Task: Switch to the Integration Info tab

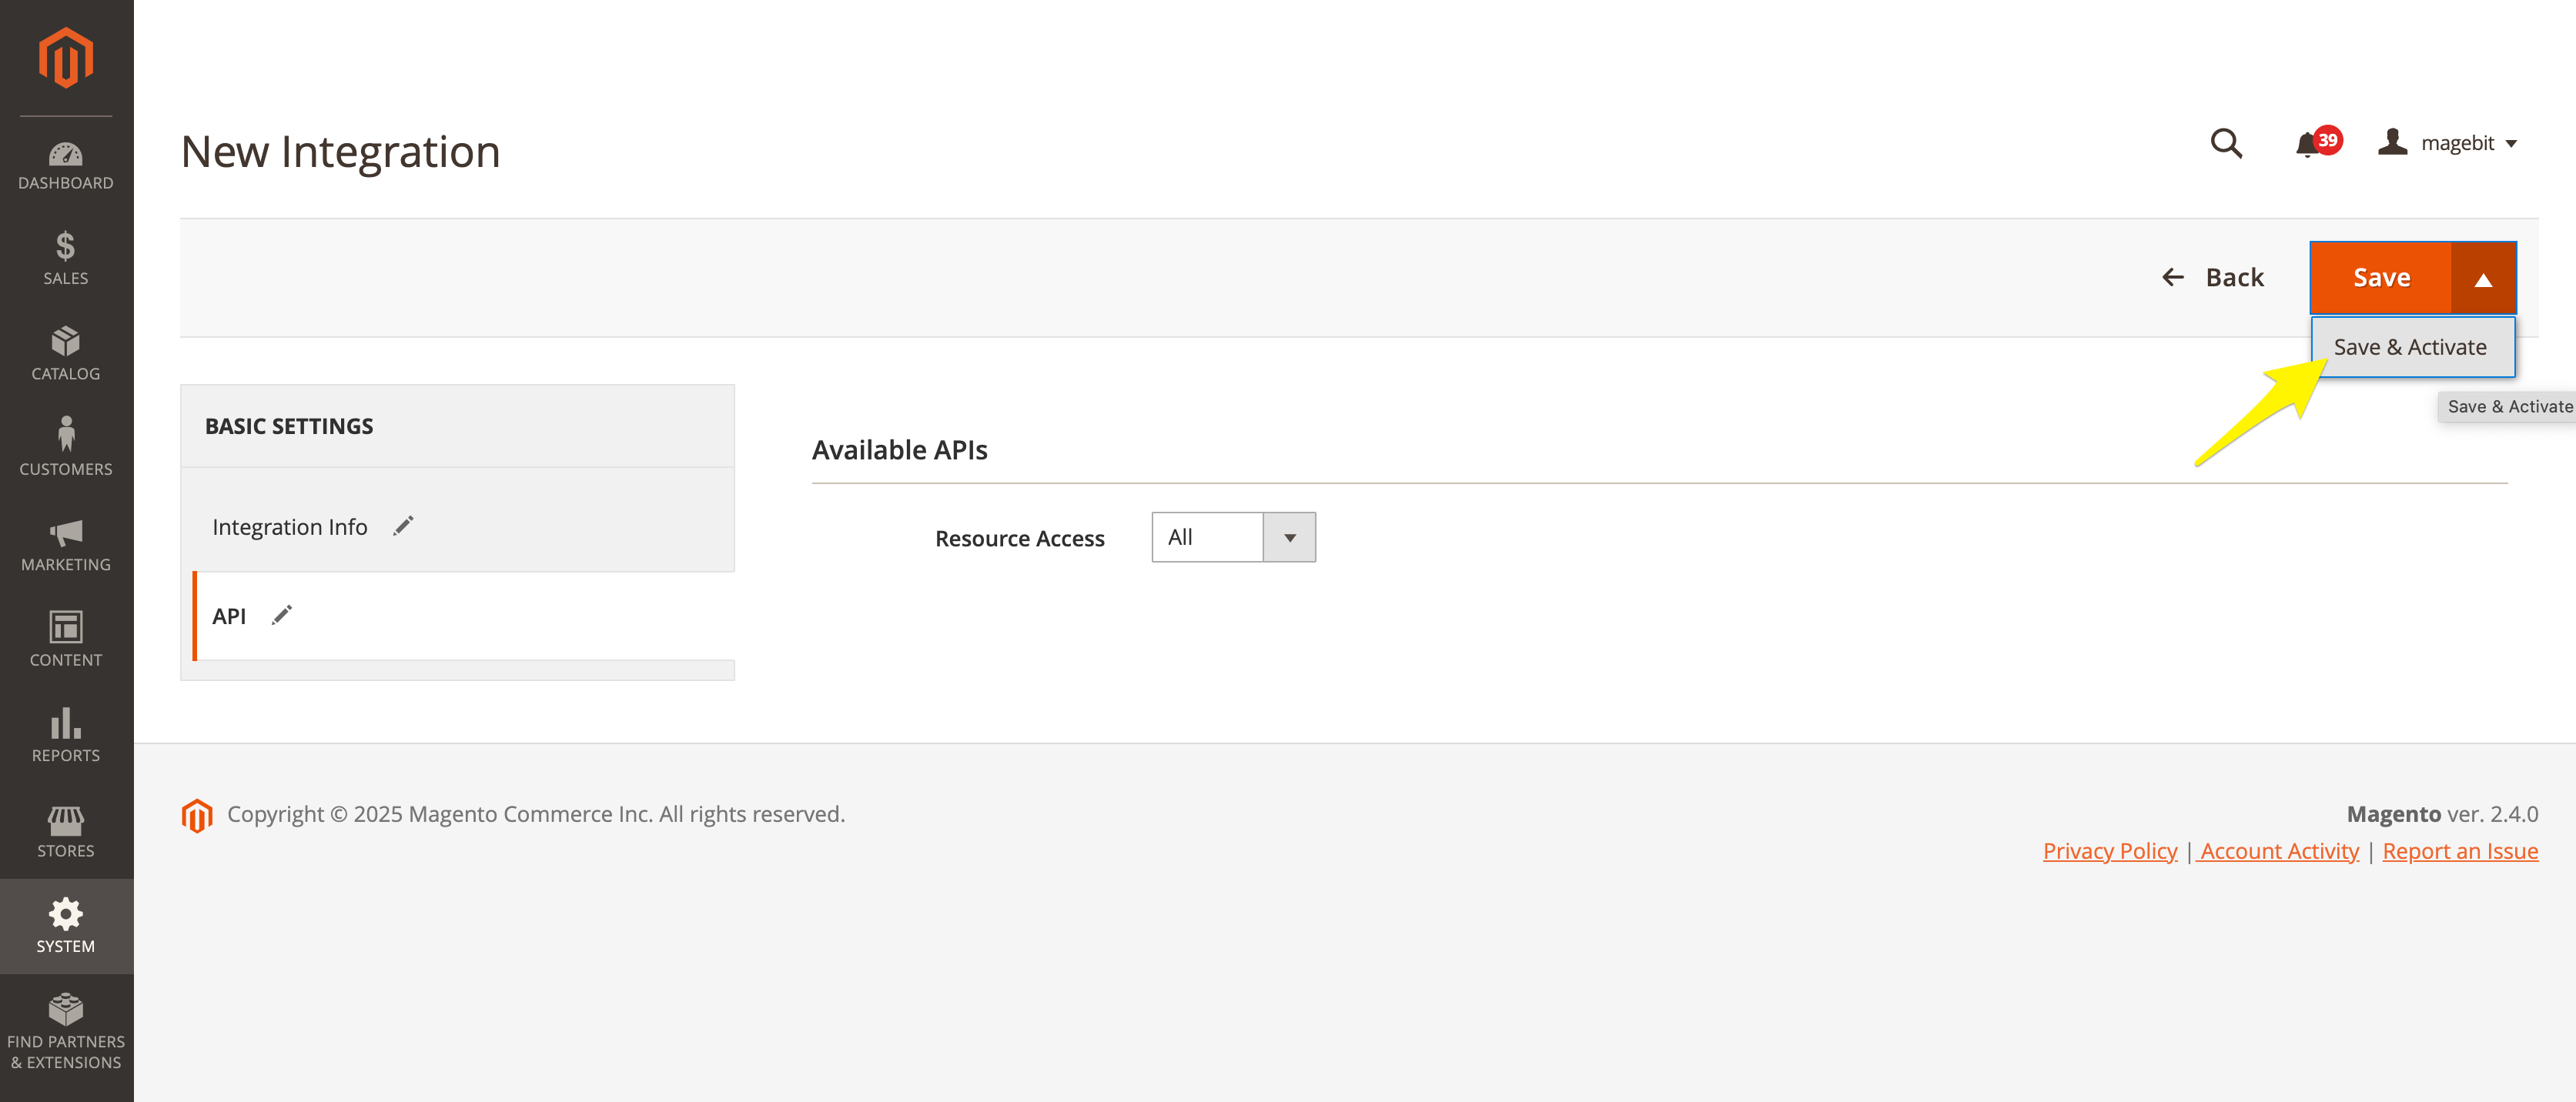Action: [x=290, y=527]
